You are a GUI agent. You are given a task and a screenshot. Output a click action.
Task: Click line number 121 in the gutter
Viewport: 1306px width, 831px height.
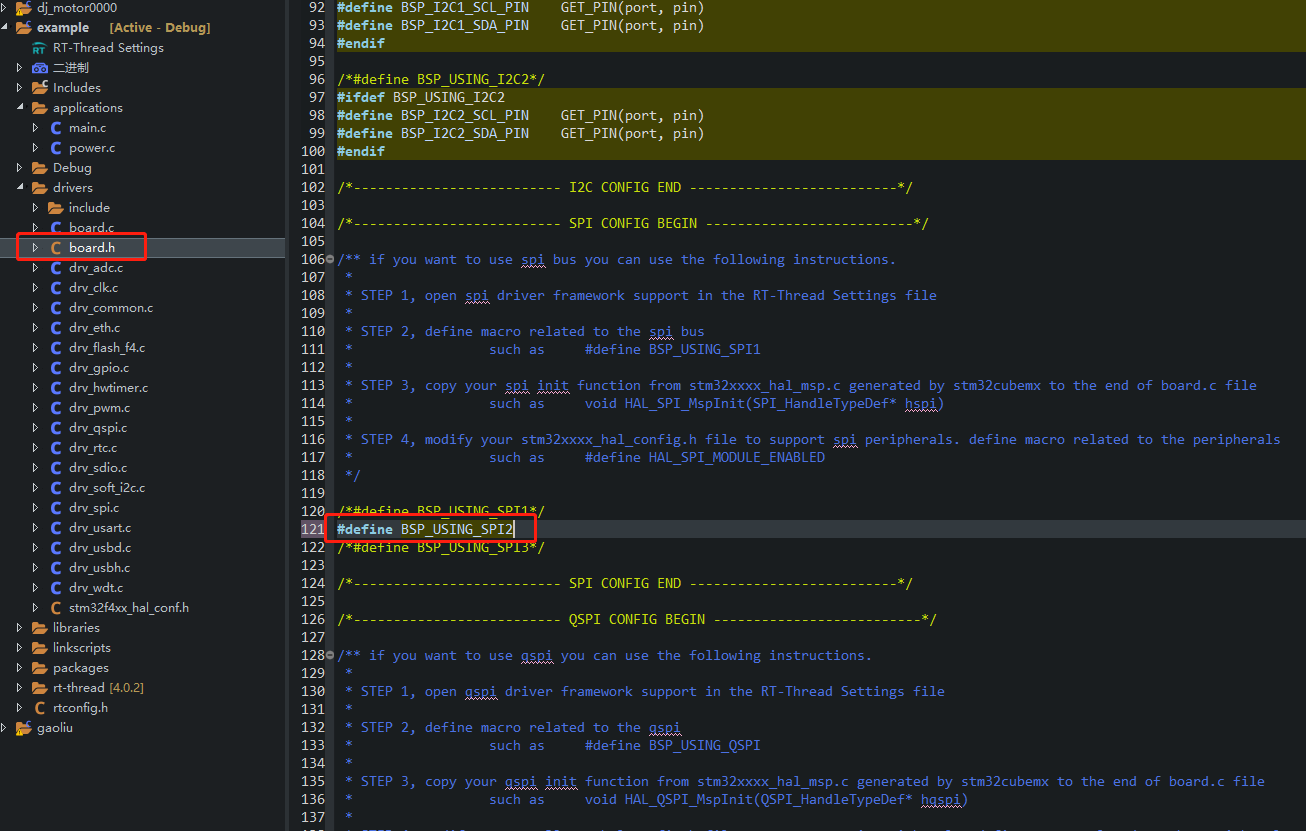point(313,529)
